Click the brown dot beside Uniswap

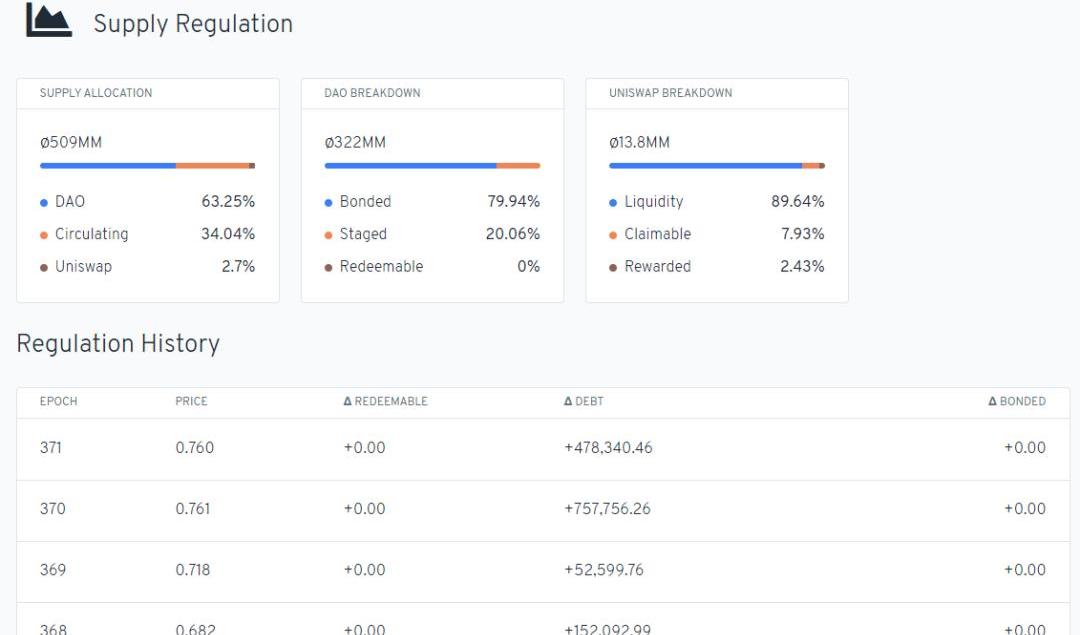pos(44,267)
